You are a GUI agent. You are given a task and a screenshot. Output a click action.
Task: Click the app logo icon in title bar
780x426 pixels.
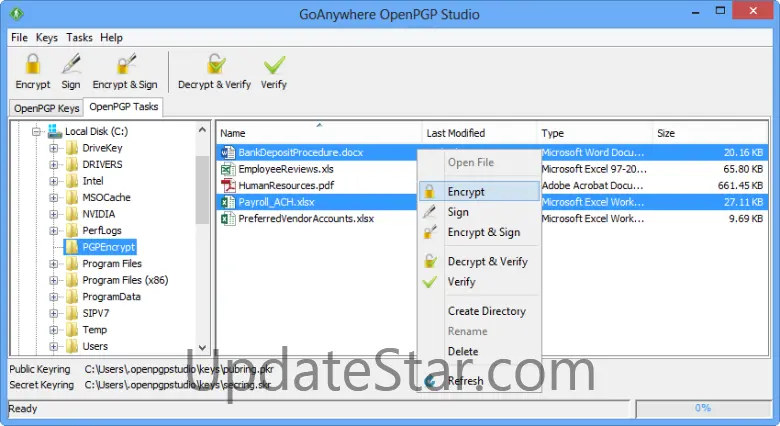pyautogui.click(x=16, y=13)
